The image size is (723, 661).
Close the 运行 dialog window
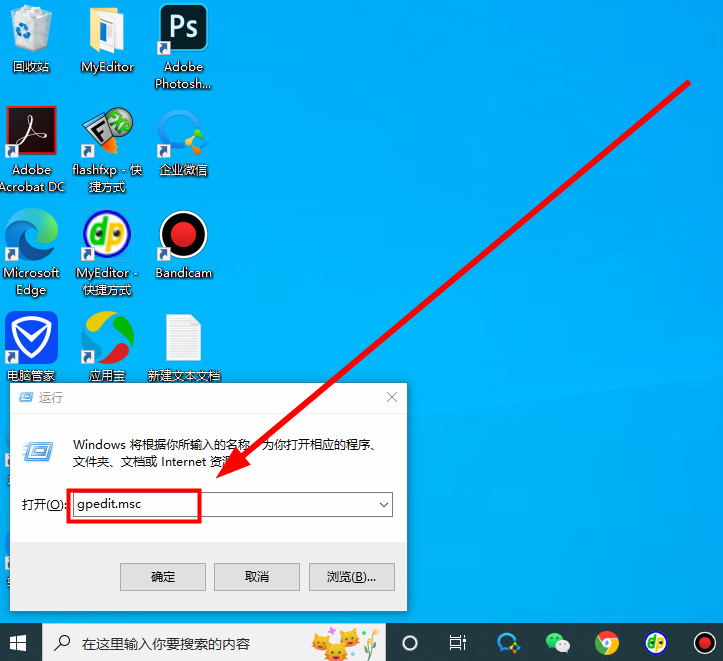pos(391,397)
